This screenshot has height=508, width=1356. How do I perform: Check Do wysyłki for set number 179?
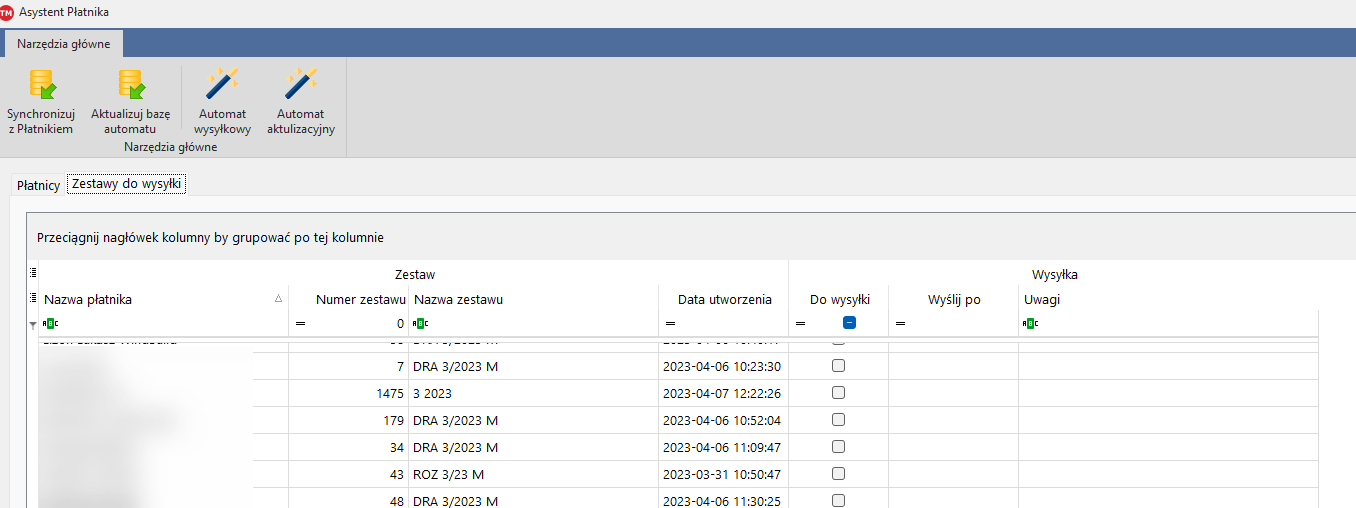(x=838, y=420)
